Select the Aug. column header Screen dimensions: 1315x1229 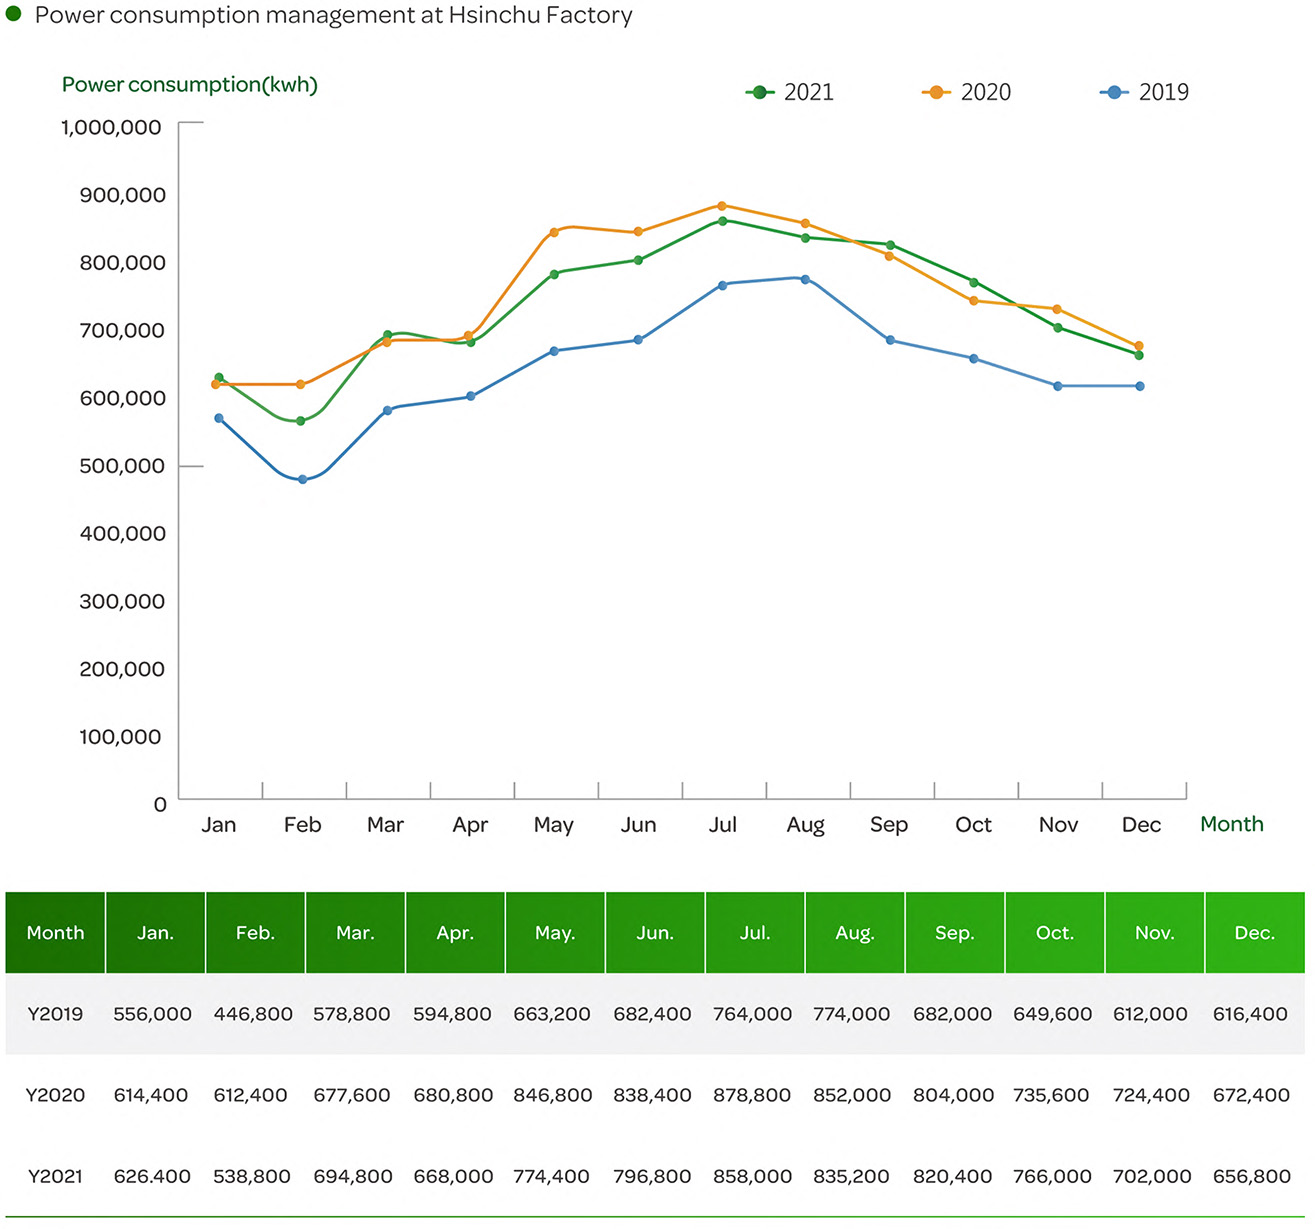click(855, 933)
